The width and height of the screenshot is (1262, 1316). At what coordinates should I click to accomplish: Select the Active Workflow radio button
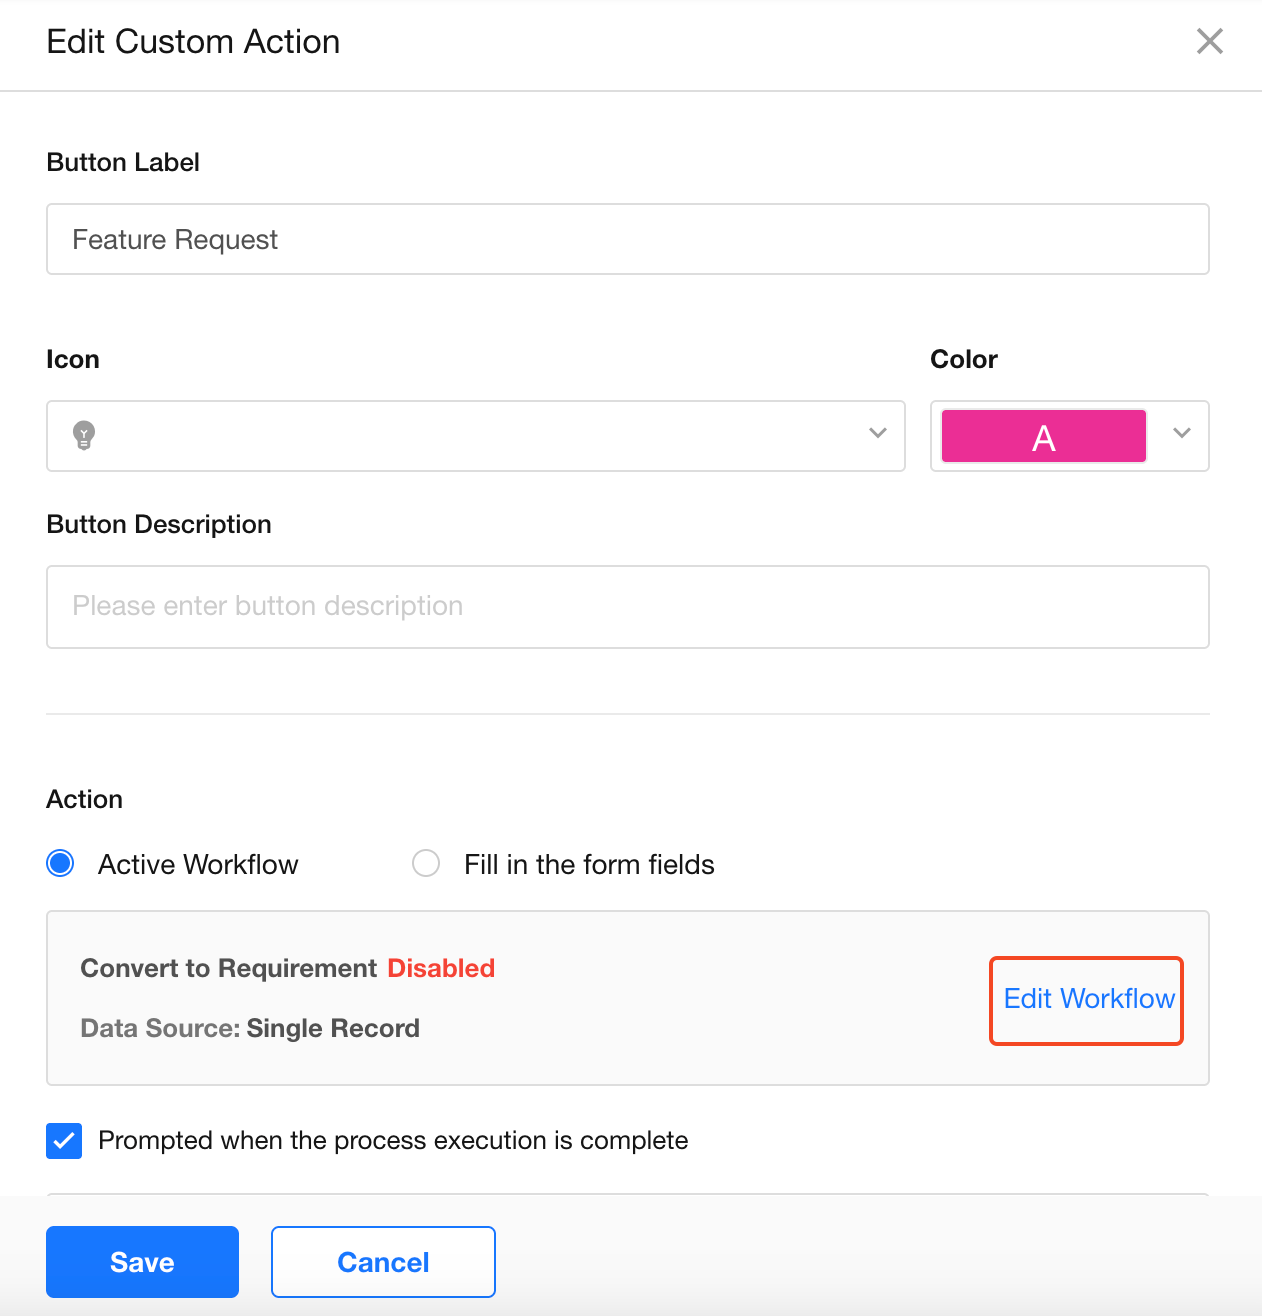[61, 863]
